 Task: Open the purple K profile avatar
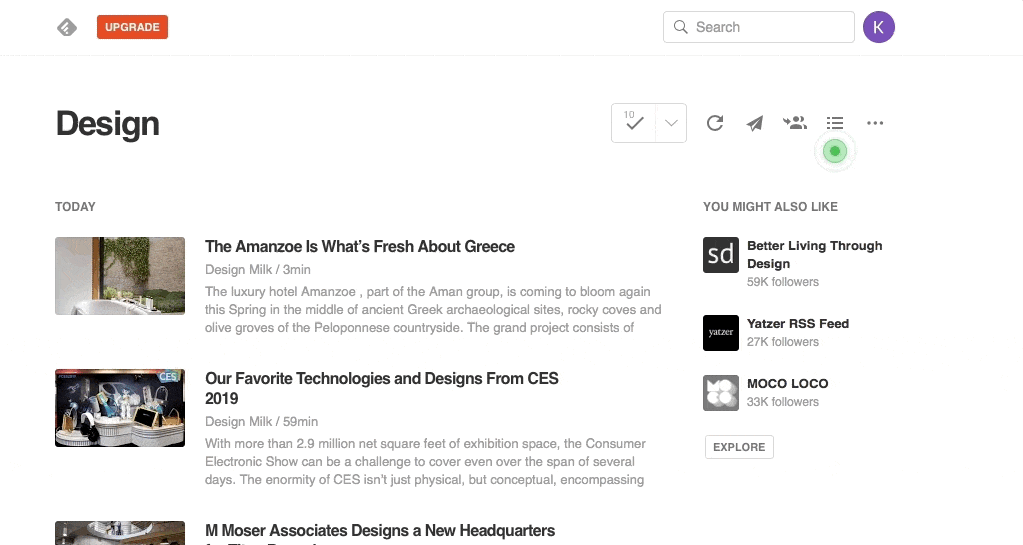879,27
